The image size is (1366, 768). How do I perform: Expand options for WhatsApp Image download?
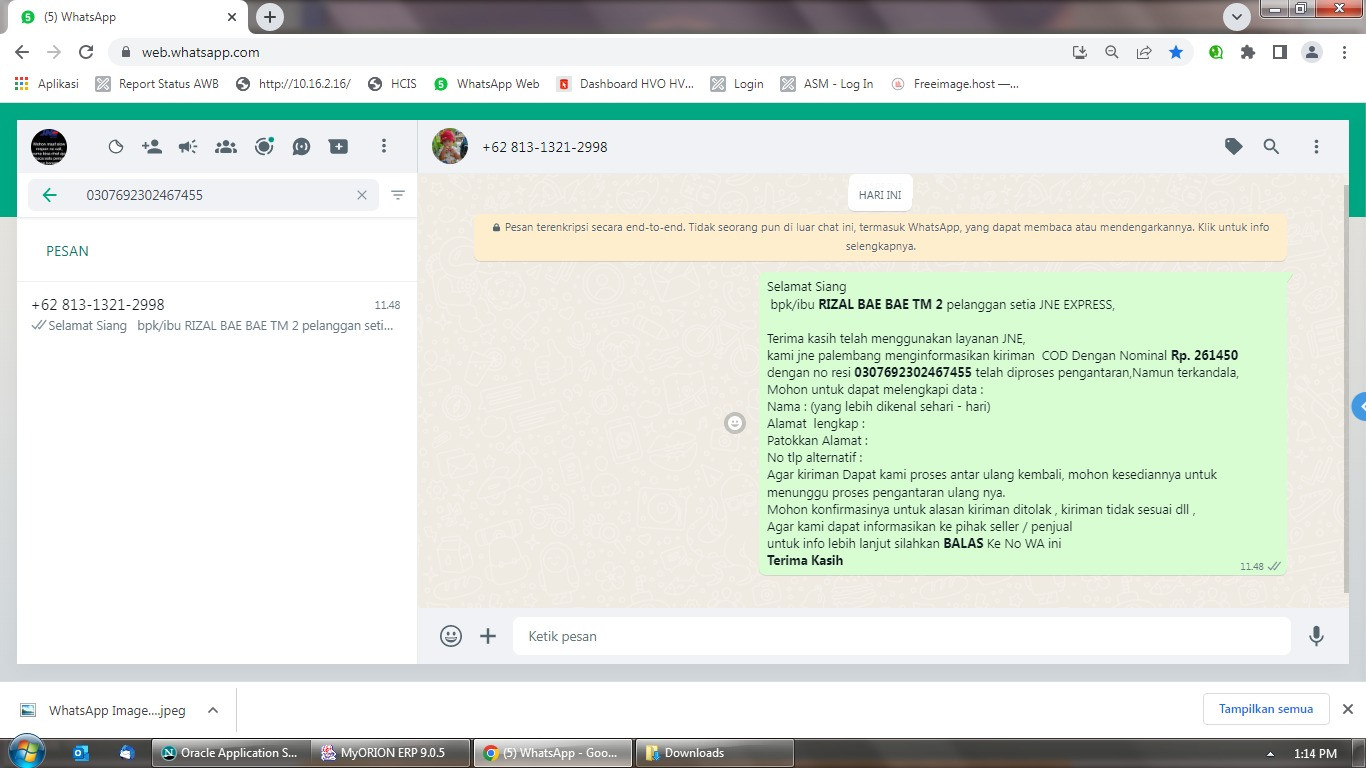pos(213,710)
